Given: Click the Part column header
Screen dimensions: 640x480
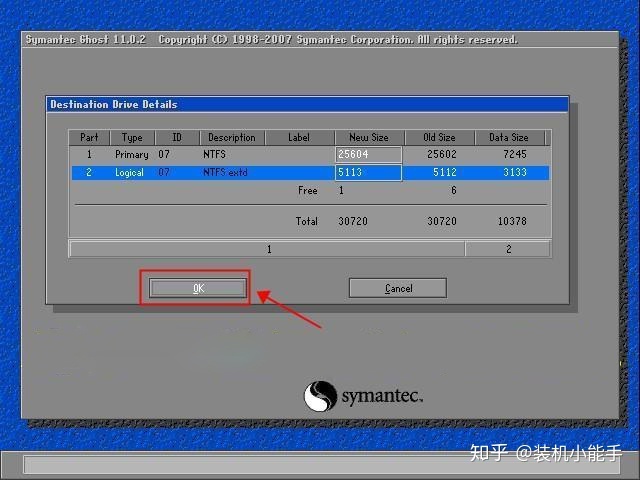Looking at the screenshot, I should pyautogui.click(x=89, y=138).
